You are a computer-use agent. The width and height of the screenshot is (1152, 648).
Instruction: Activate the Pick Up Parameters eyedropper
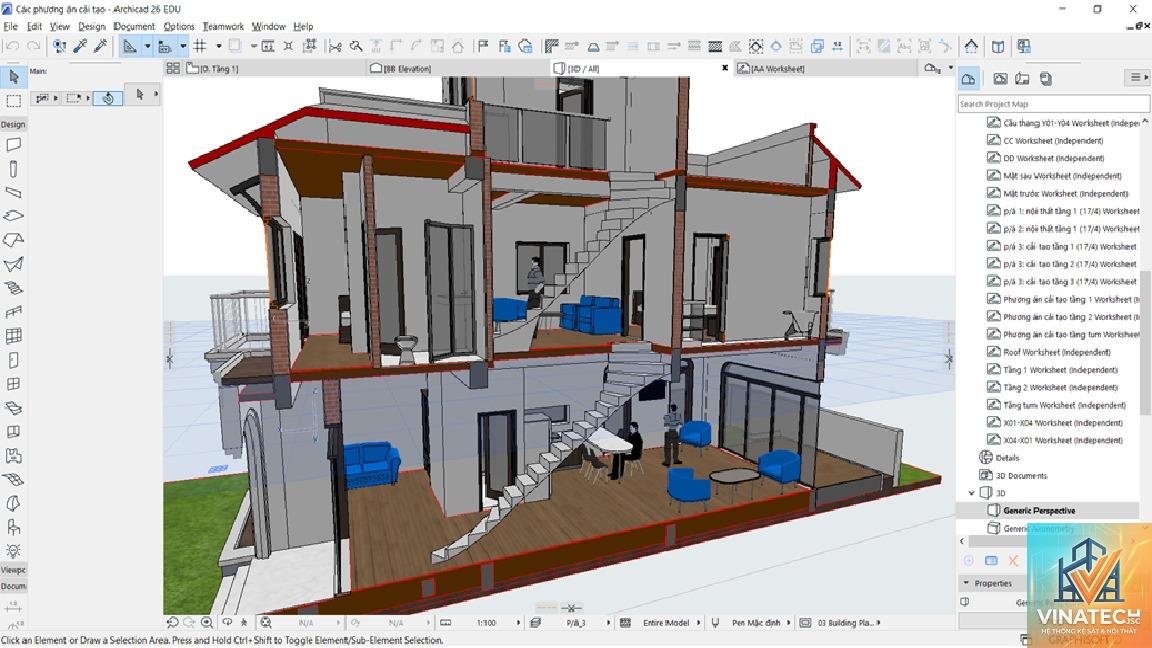[x=80, y=46]
